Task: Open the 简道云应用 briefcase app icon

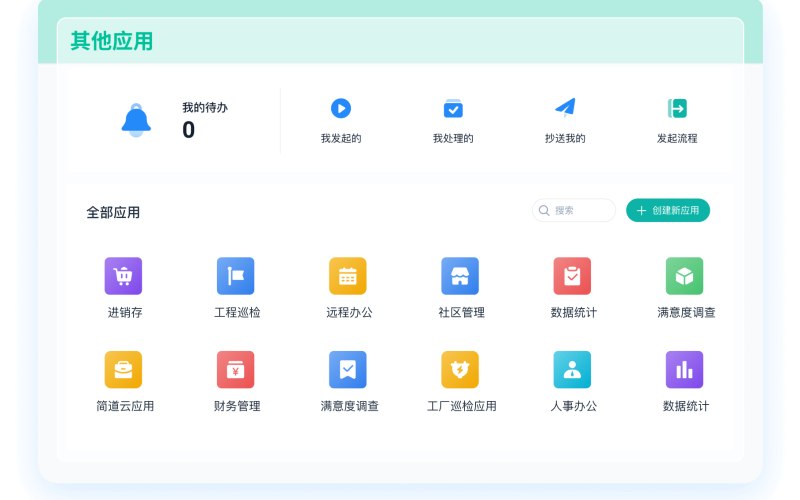Action: 123,370
